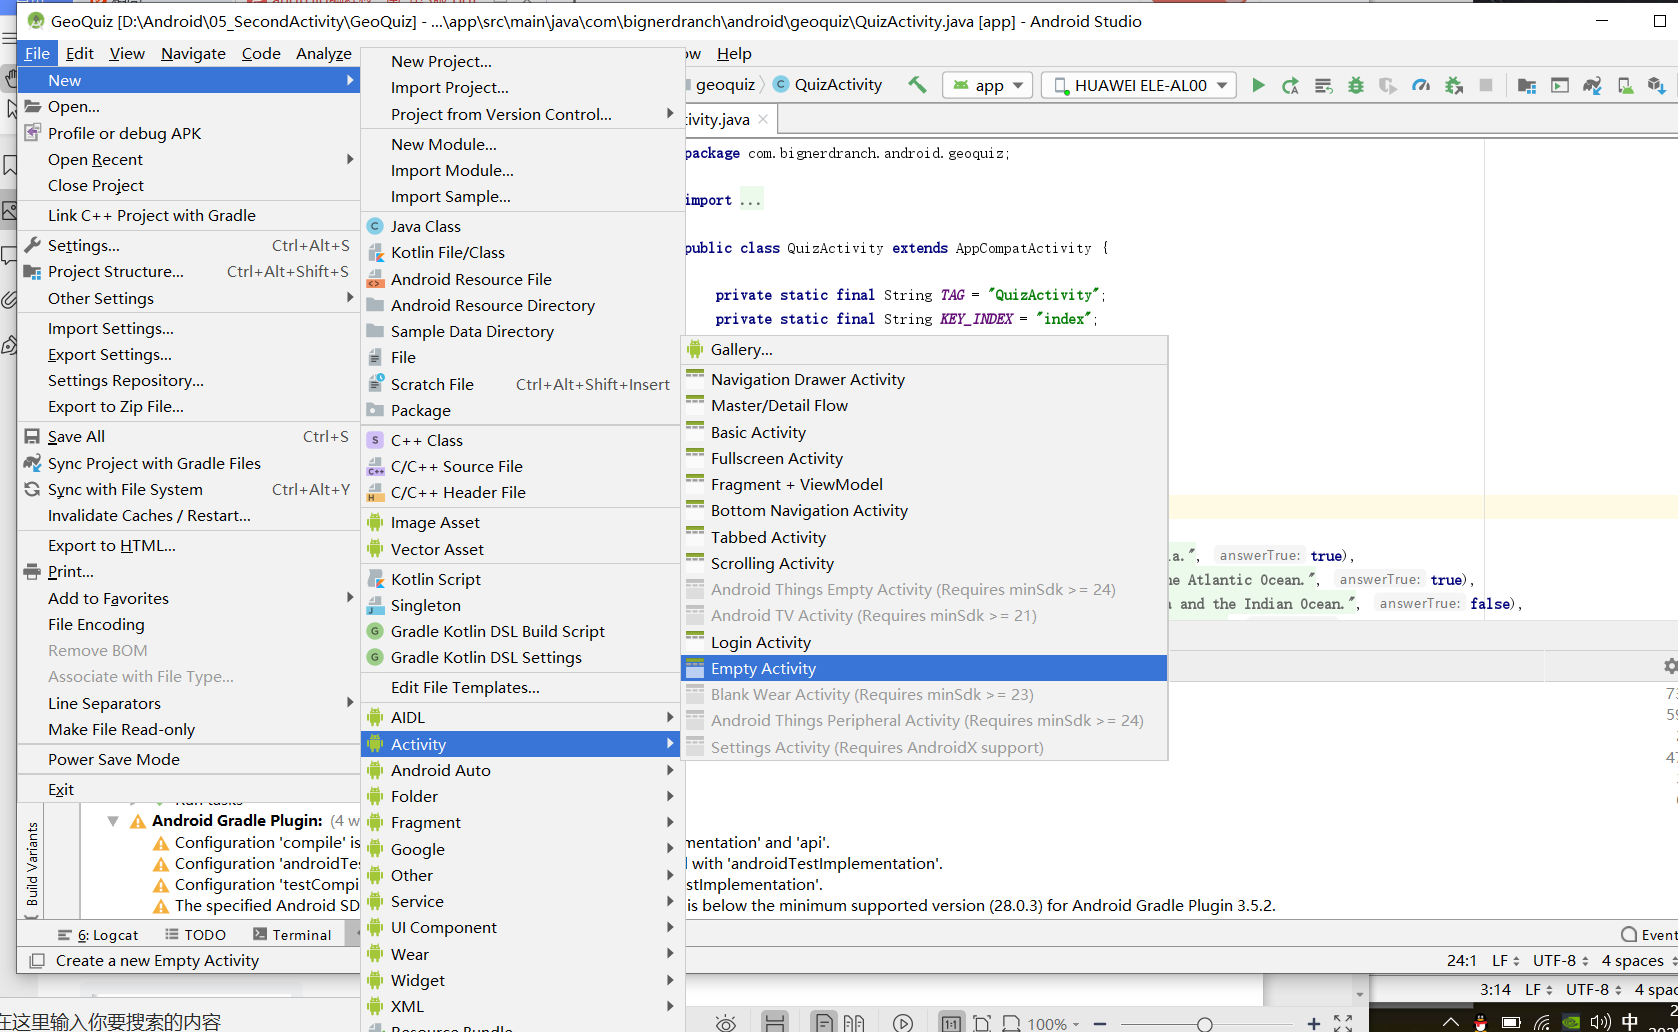Choose Android Resource File
The image size is (1678, 1032).
520,279
